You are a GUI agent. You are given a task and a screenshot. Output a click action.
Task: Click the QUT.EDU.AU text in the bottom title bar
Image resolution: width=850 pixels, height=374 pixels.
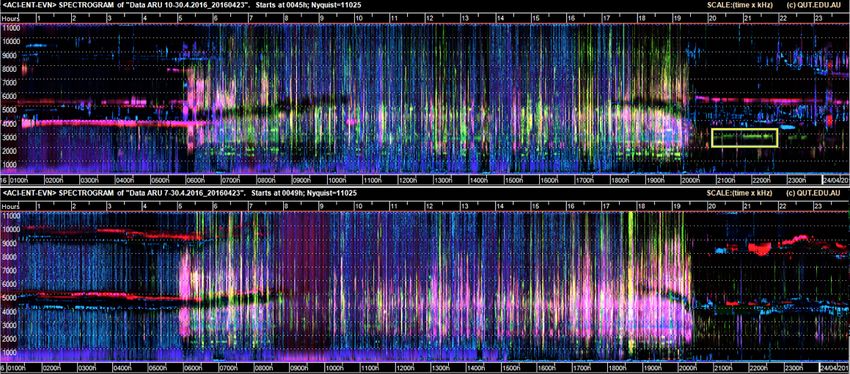[821, 193]
